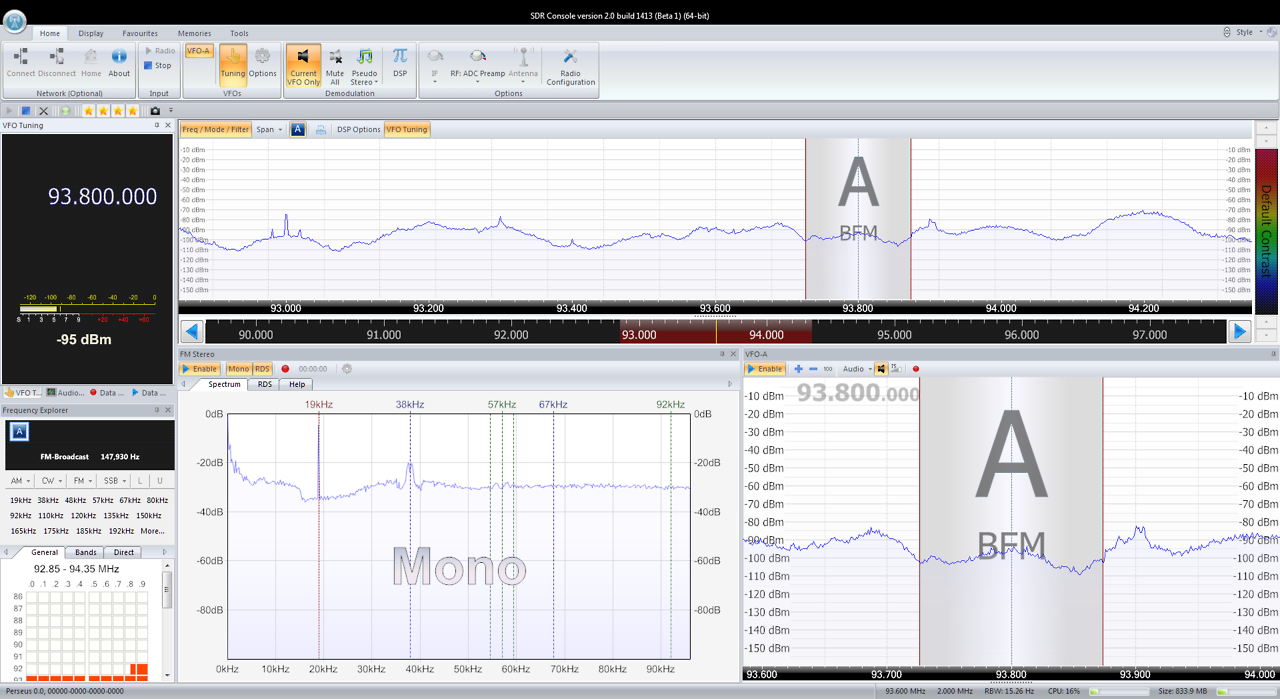Screen dimensions: 1280x699
Task: Click the right band scroll arrow
Action: [x=1239, y=332]
